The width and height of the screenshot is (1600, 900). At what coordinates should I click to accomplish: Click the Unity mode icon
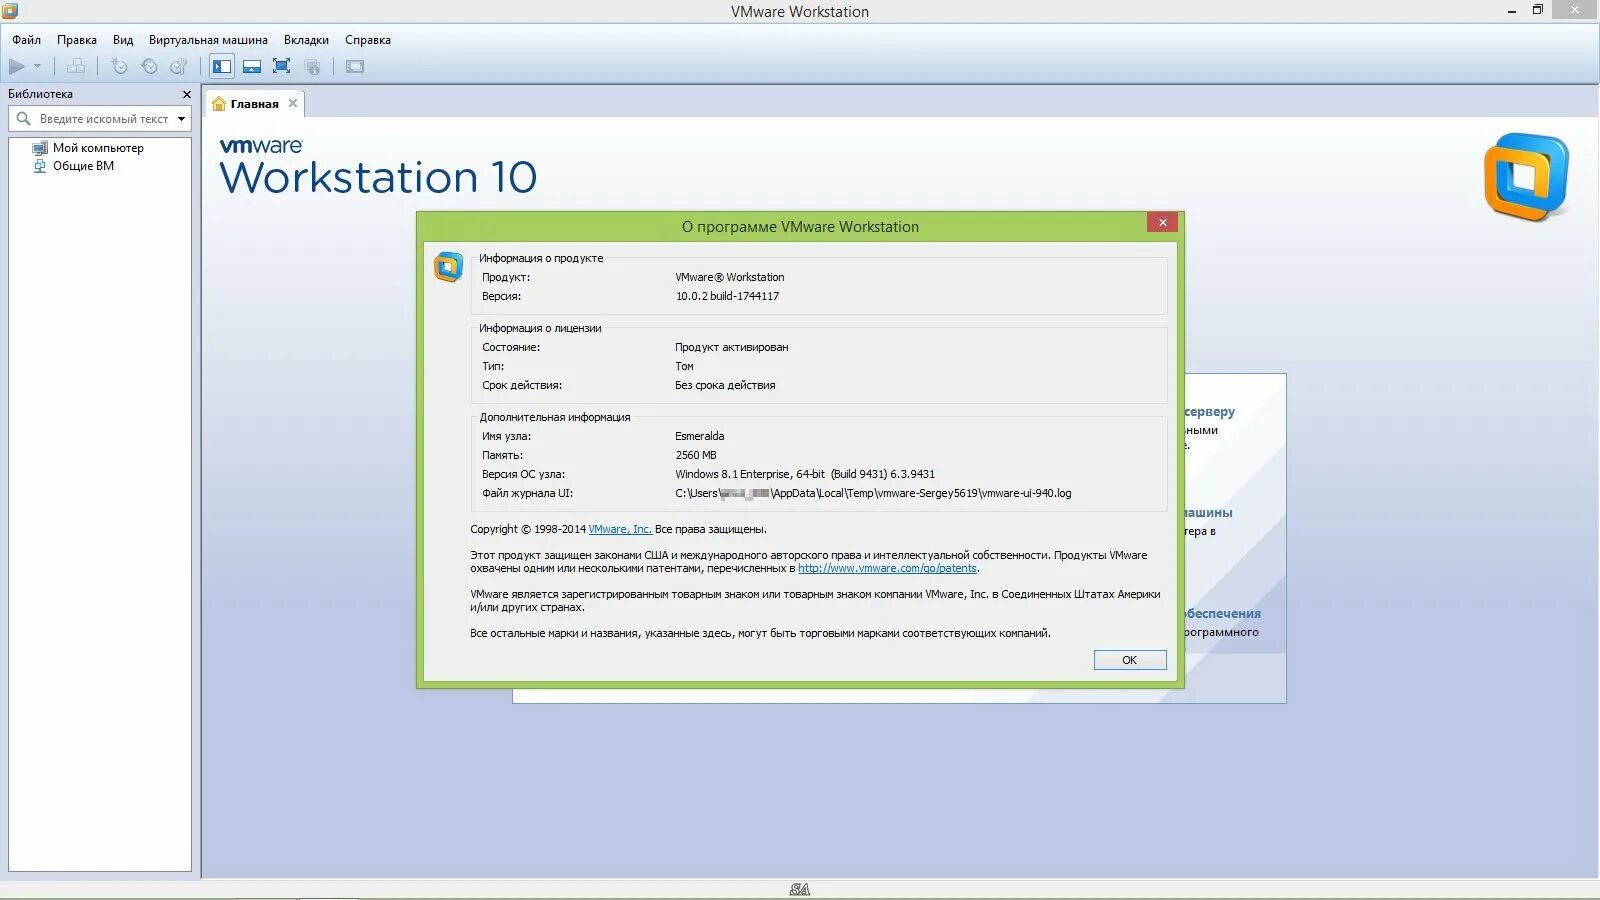[312, 67]
